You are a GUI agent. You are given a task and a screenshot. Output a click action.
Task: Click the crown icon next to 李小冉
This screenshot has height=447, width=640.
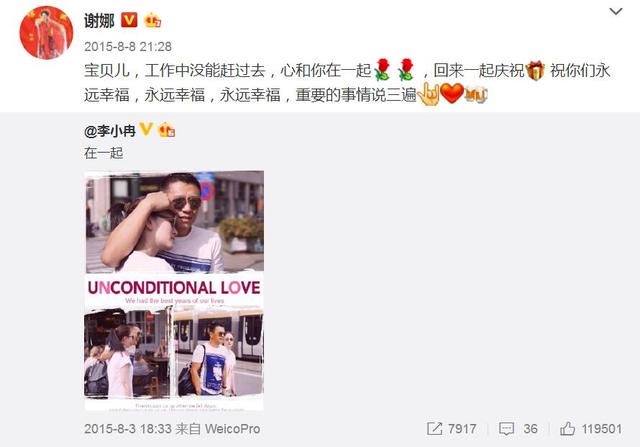[x=167, y=130]
